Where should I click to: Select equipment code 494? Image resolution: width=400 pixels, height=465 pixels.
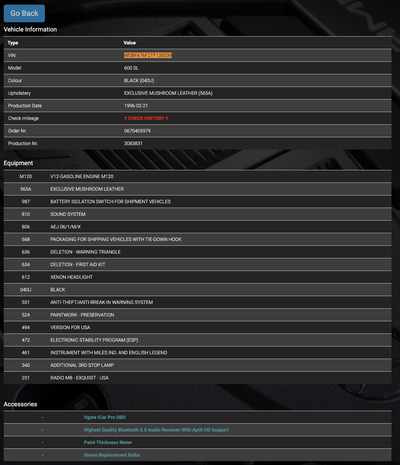coord(26,327)
